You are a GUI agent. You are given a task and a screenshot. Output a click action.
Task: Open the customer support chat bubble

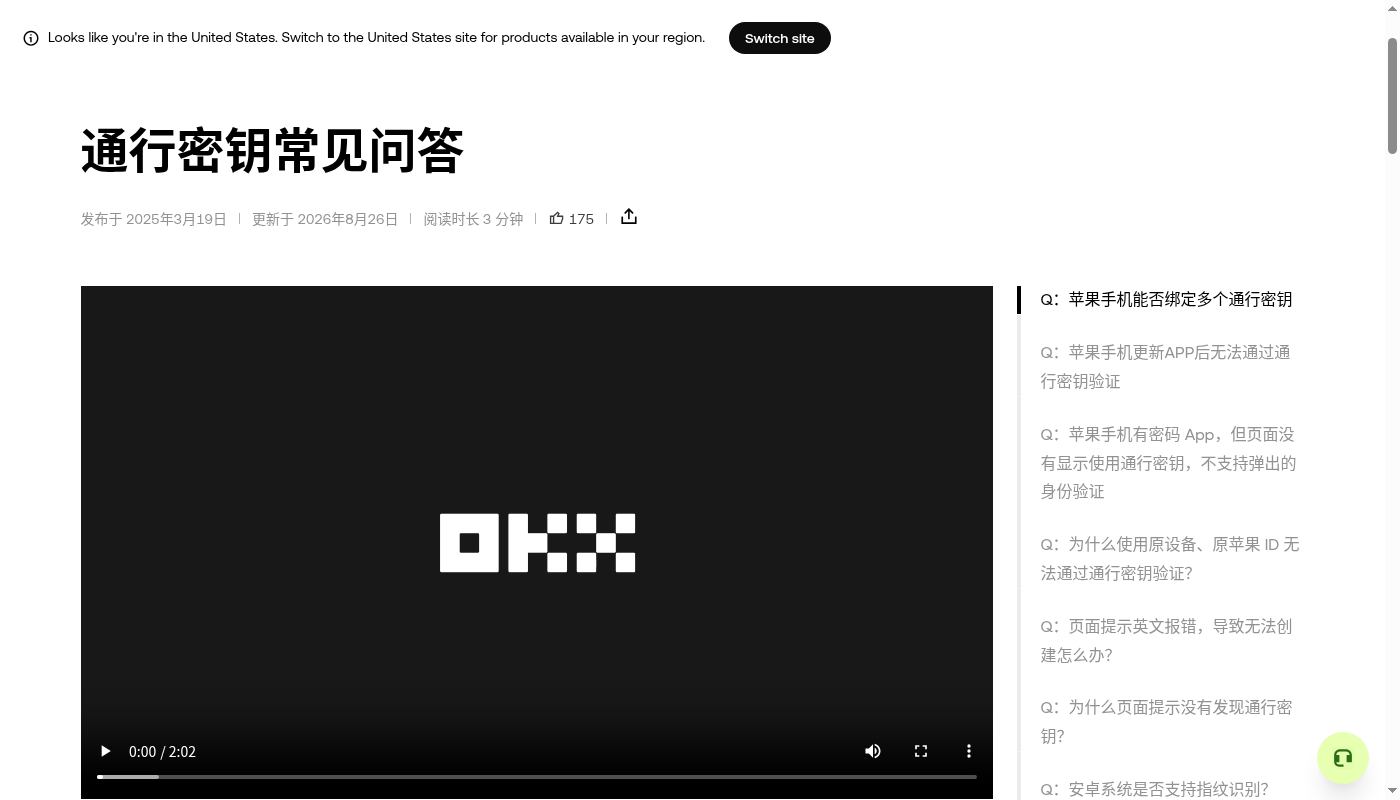pyautogui.click(x=1343, y=758)
